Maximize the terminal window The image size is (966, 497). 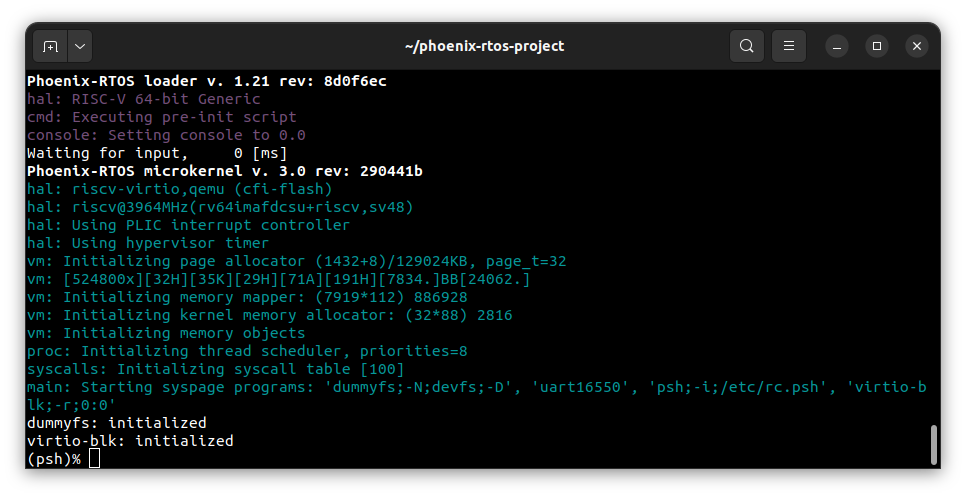pos(877,46)
